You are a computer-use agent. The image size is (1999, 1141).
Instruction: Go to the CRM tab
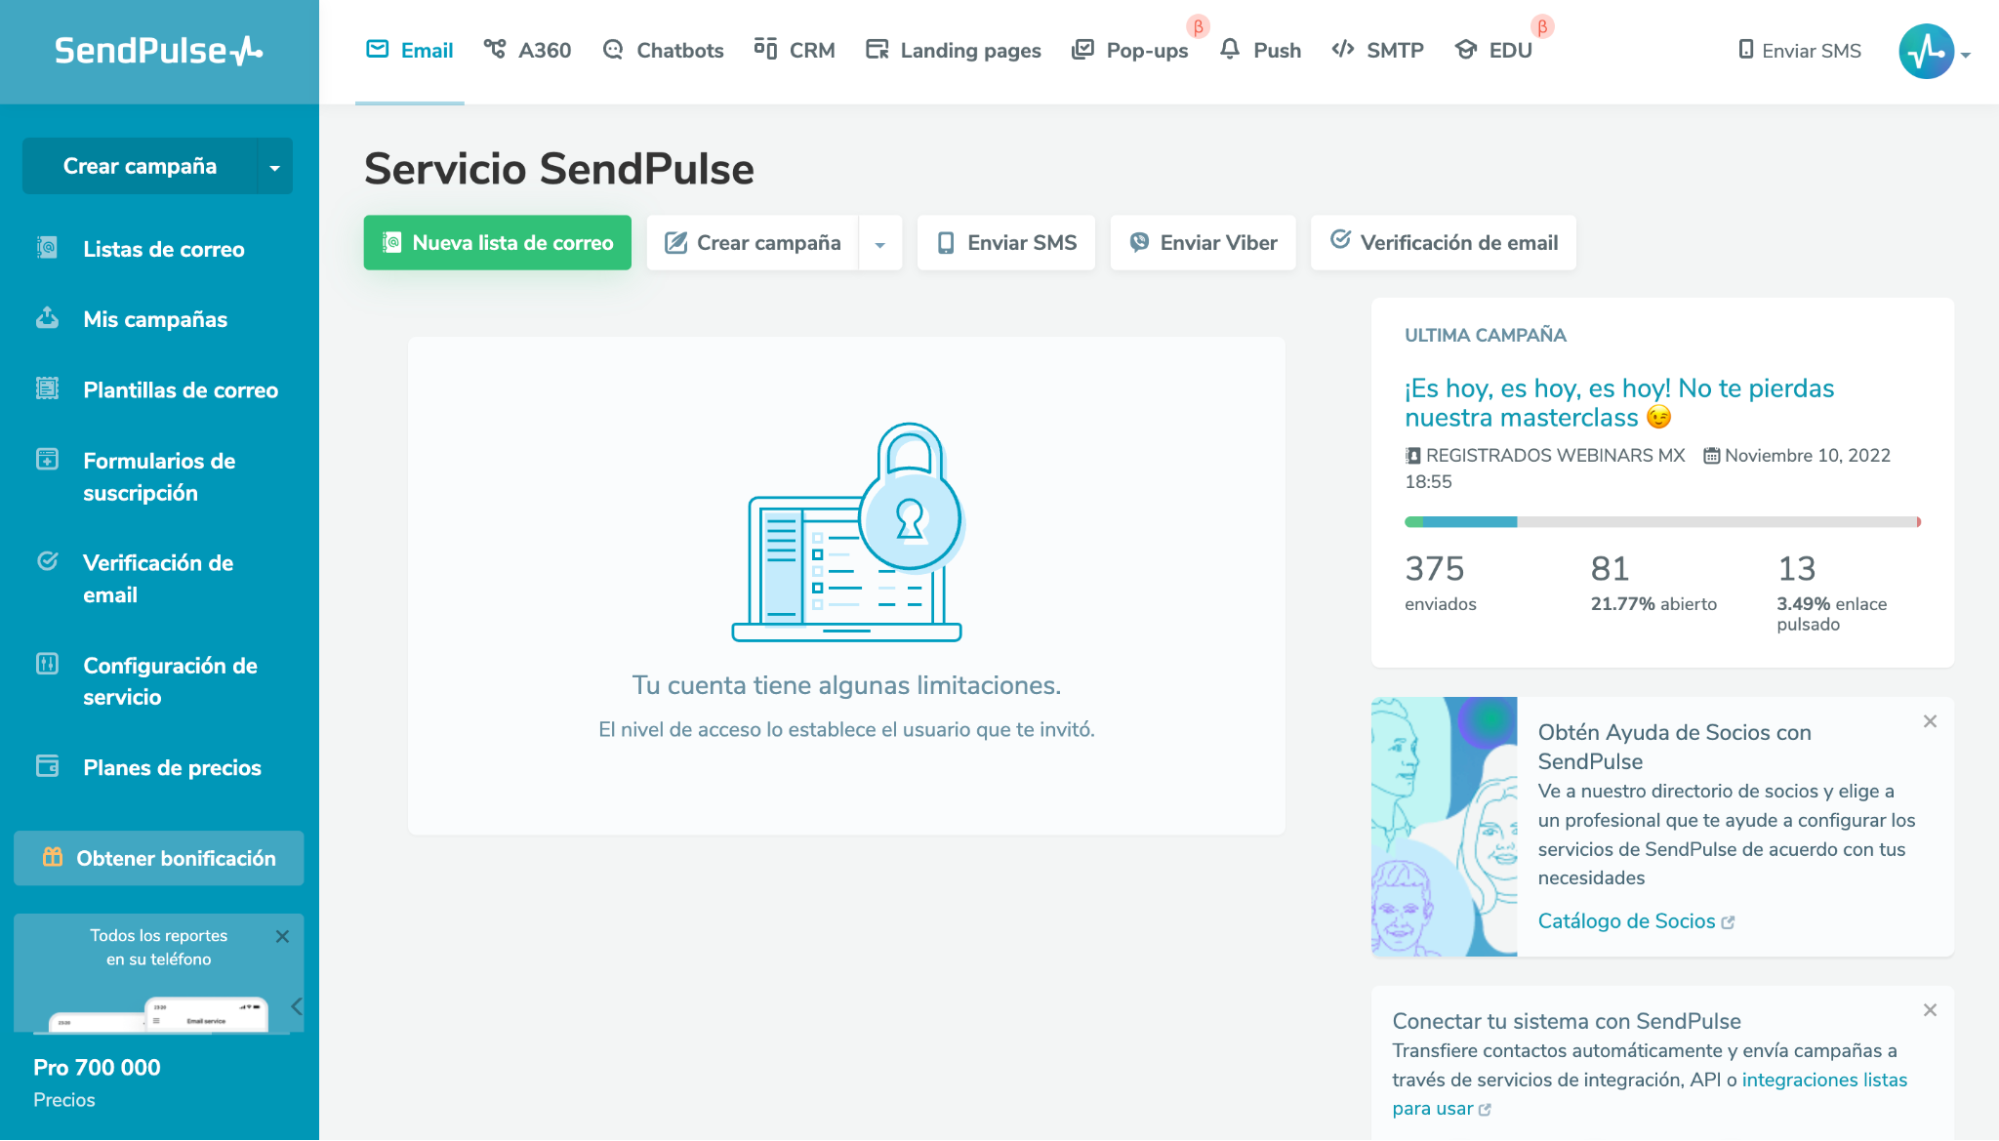(794, 50)
